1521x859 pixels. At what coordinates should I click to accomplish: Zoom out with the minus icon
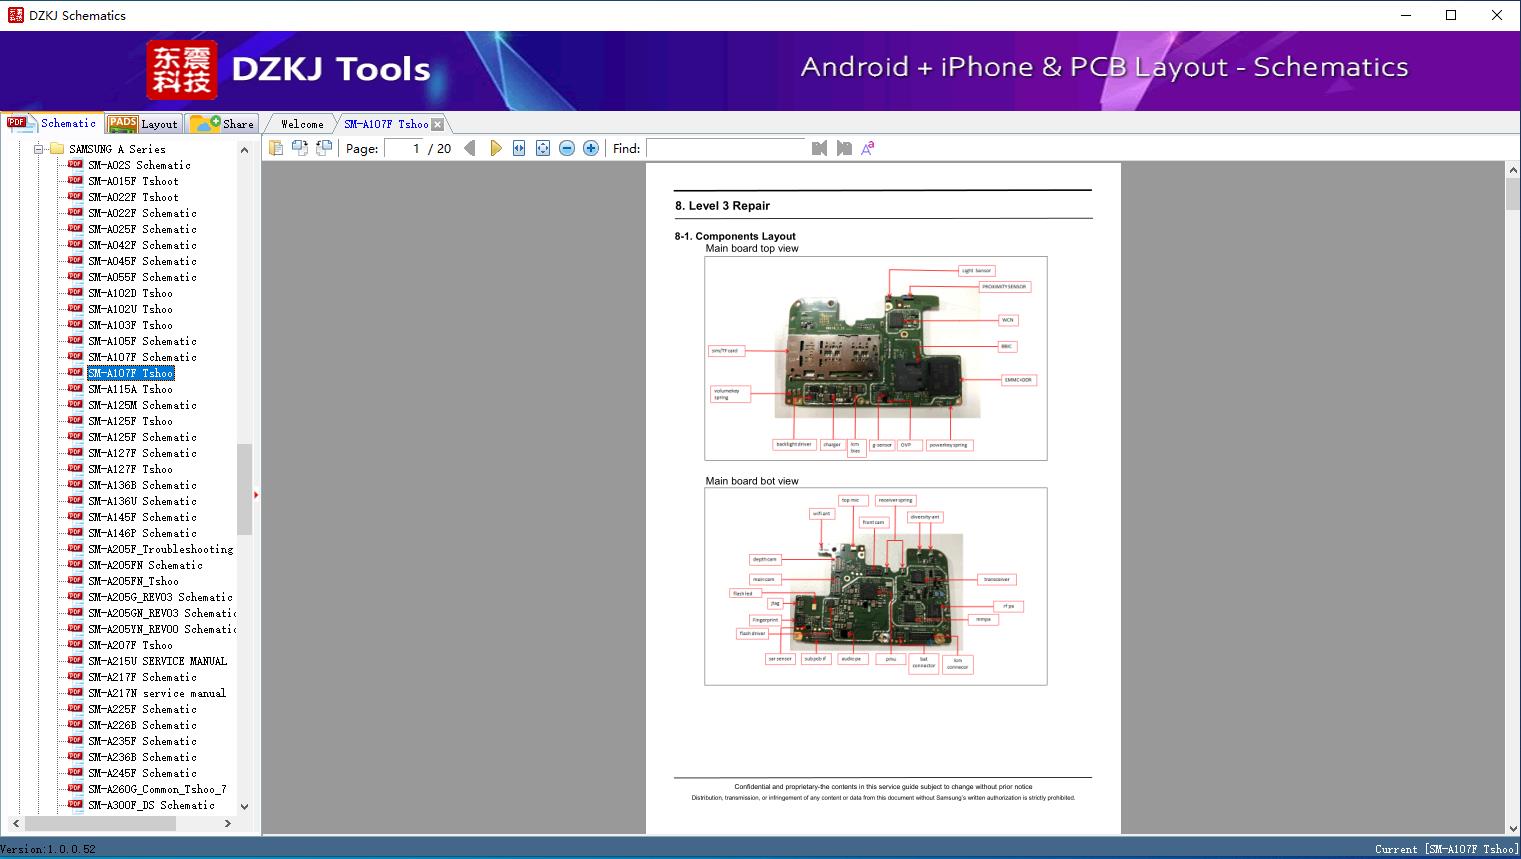(567, 148)
